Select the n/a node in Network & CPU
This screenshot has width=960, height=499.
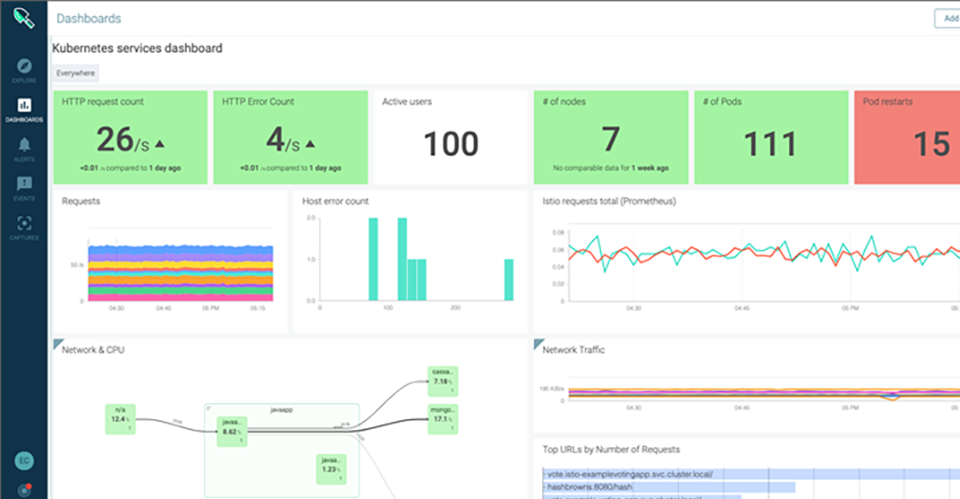[x=120, y=418]
